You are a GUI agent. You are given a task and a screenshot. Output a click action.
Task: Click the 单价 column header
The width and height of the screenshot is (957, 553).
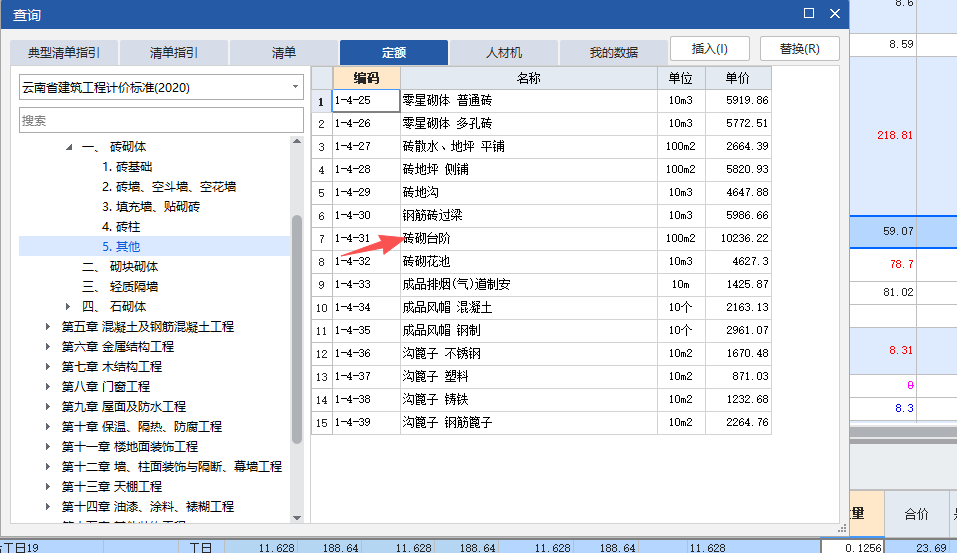coord(738,78)
